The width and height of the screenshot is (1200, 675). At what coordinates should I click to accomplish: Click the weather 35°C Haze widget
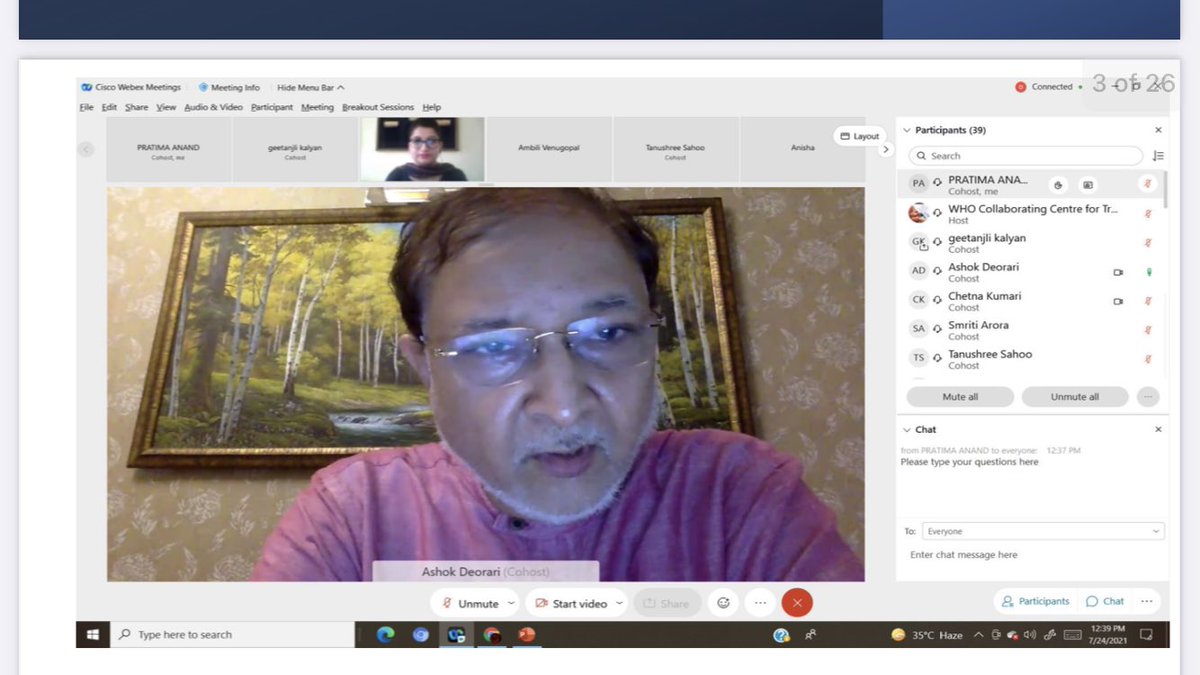tap(927, 635)
